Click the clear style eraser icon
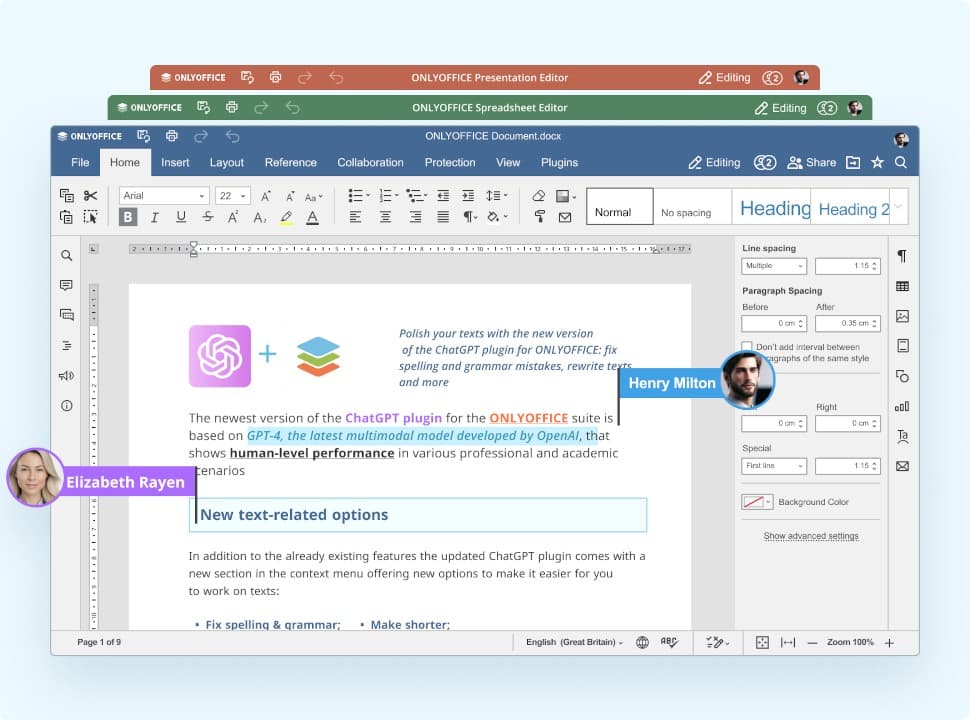Image resolution: width=970 pixels, height=720 pixels. tap(539, 196)
